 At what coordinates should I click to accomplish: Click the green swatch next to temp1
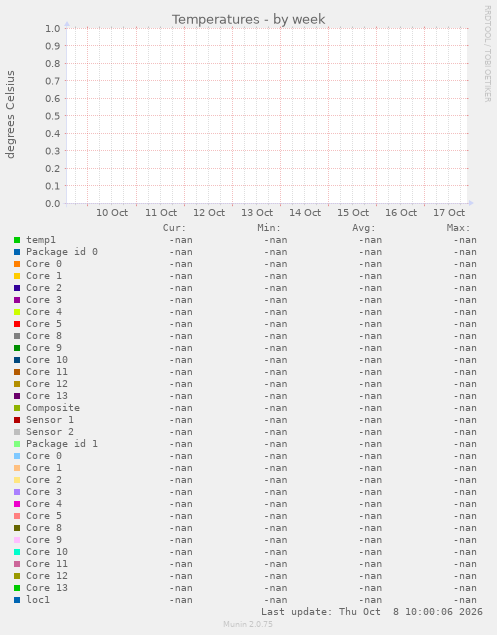pos(17,240)
